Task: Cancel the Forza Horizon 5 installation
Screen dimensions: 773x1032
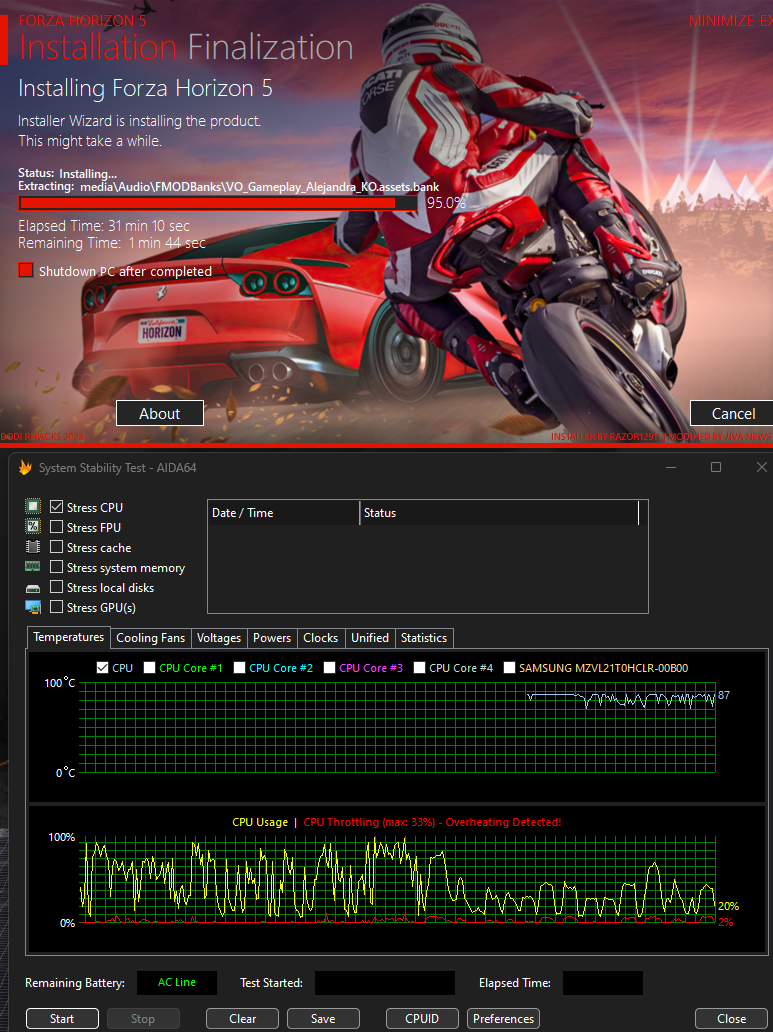Action: click(733, 413)
